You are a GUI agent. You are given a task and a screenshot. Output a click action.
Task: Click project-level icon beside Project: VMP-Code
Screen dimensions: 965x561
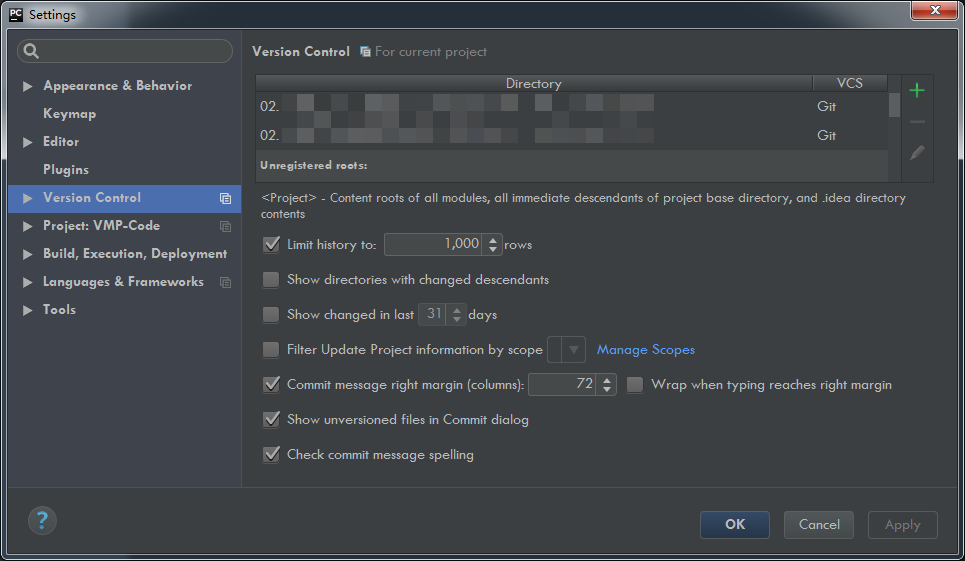tap(225, 226)
